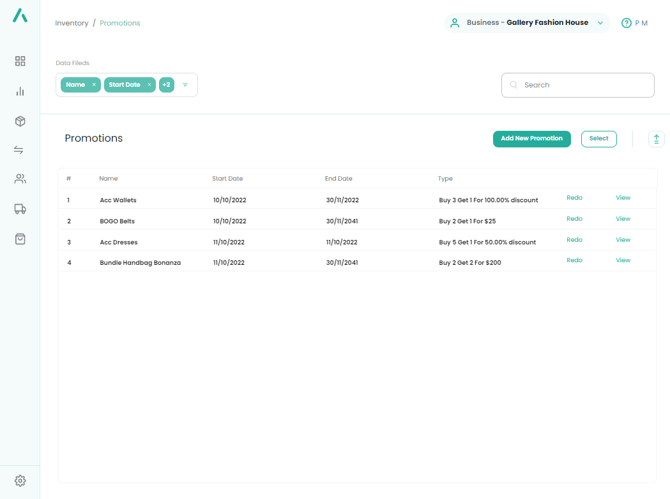Click the delivery truck icon in sidebar

(20, 209)
